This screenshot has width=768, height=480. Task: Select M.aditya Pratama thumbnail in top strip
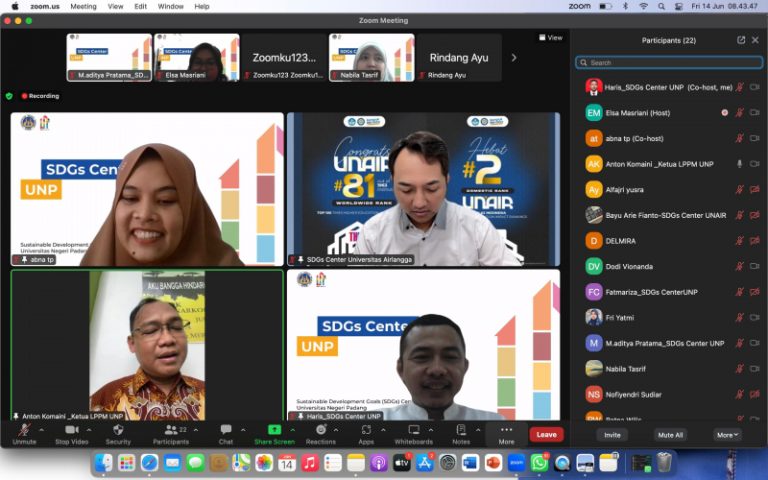point(109,57)
